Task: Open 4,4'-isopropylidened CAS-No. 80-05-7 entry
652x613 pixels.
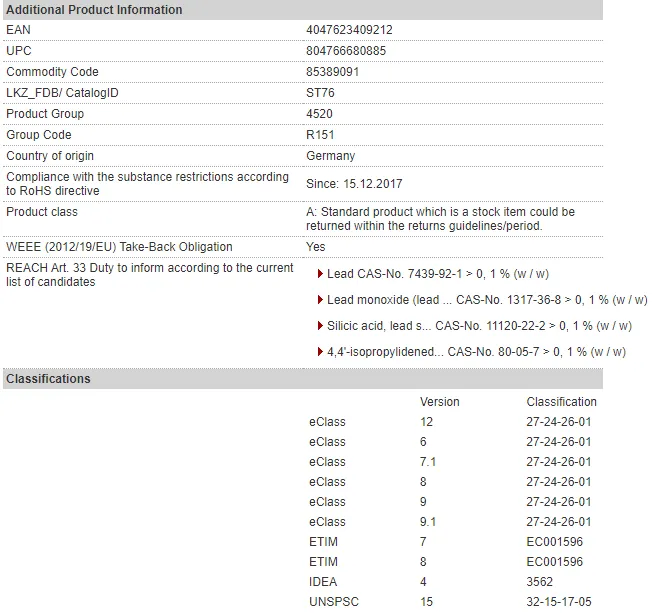Action: [476, 352]
